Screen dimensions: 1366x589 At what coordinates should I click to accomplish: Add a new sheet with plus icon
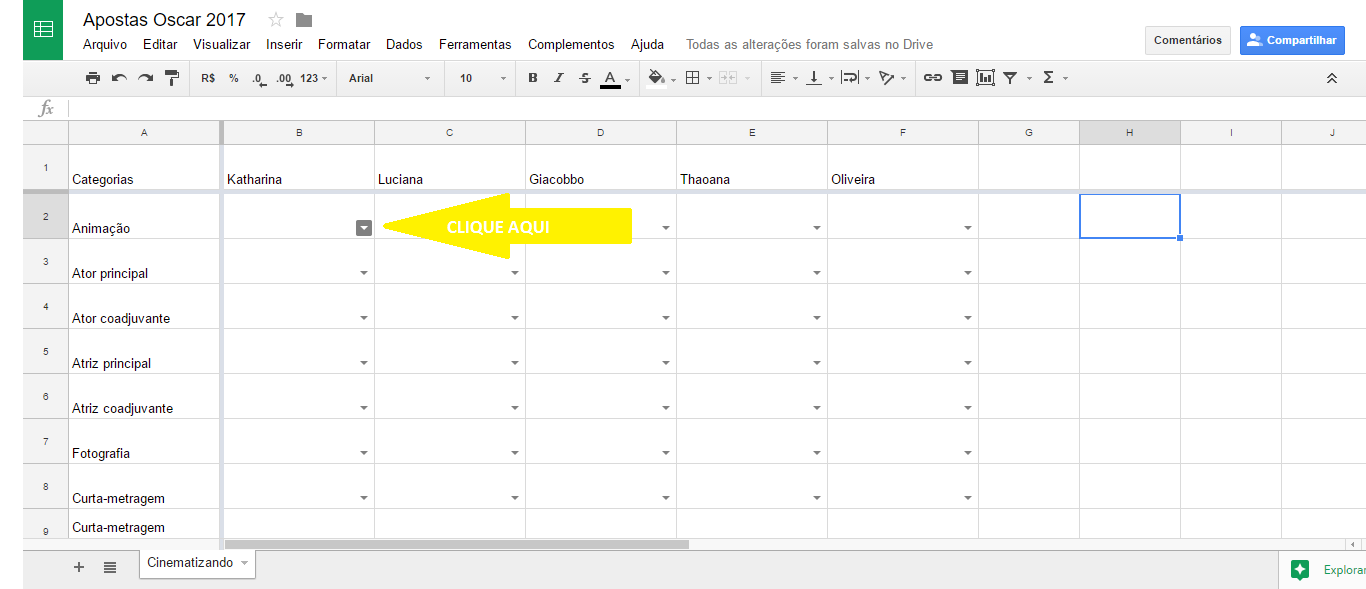[79, 567]
